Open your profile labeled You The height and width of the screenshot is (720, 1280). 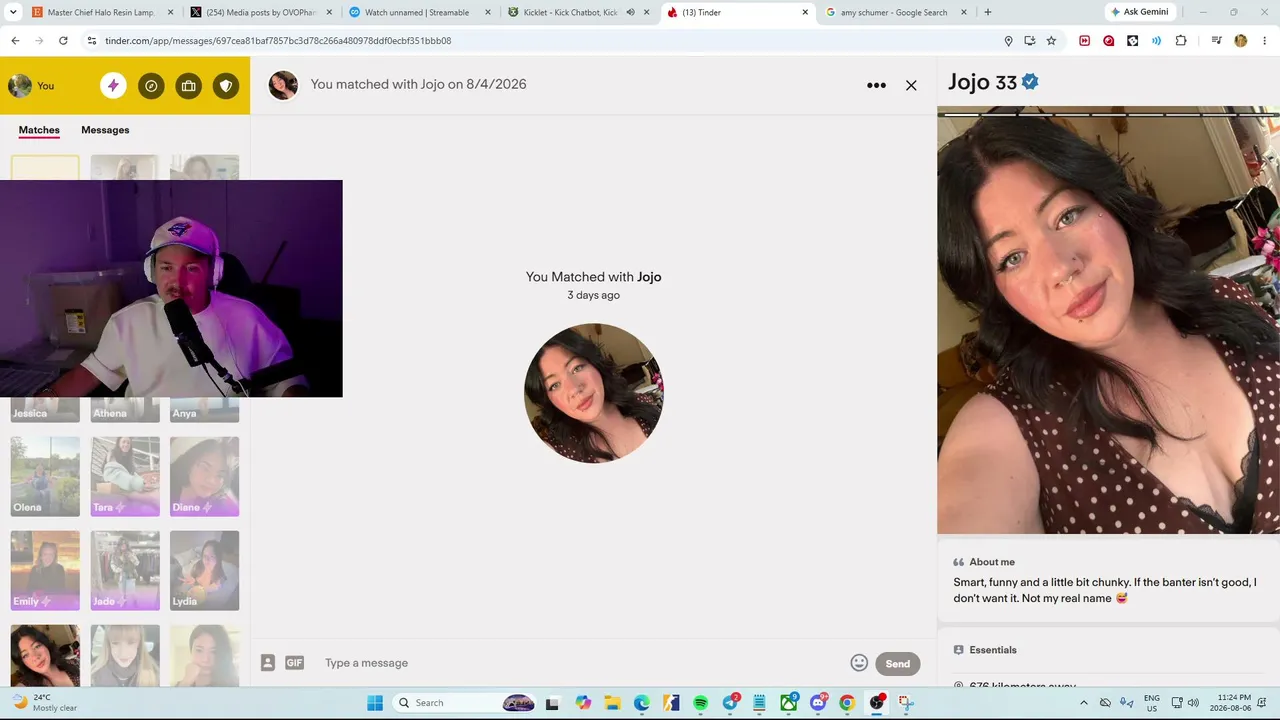tap(32, 86)
